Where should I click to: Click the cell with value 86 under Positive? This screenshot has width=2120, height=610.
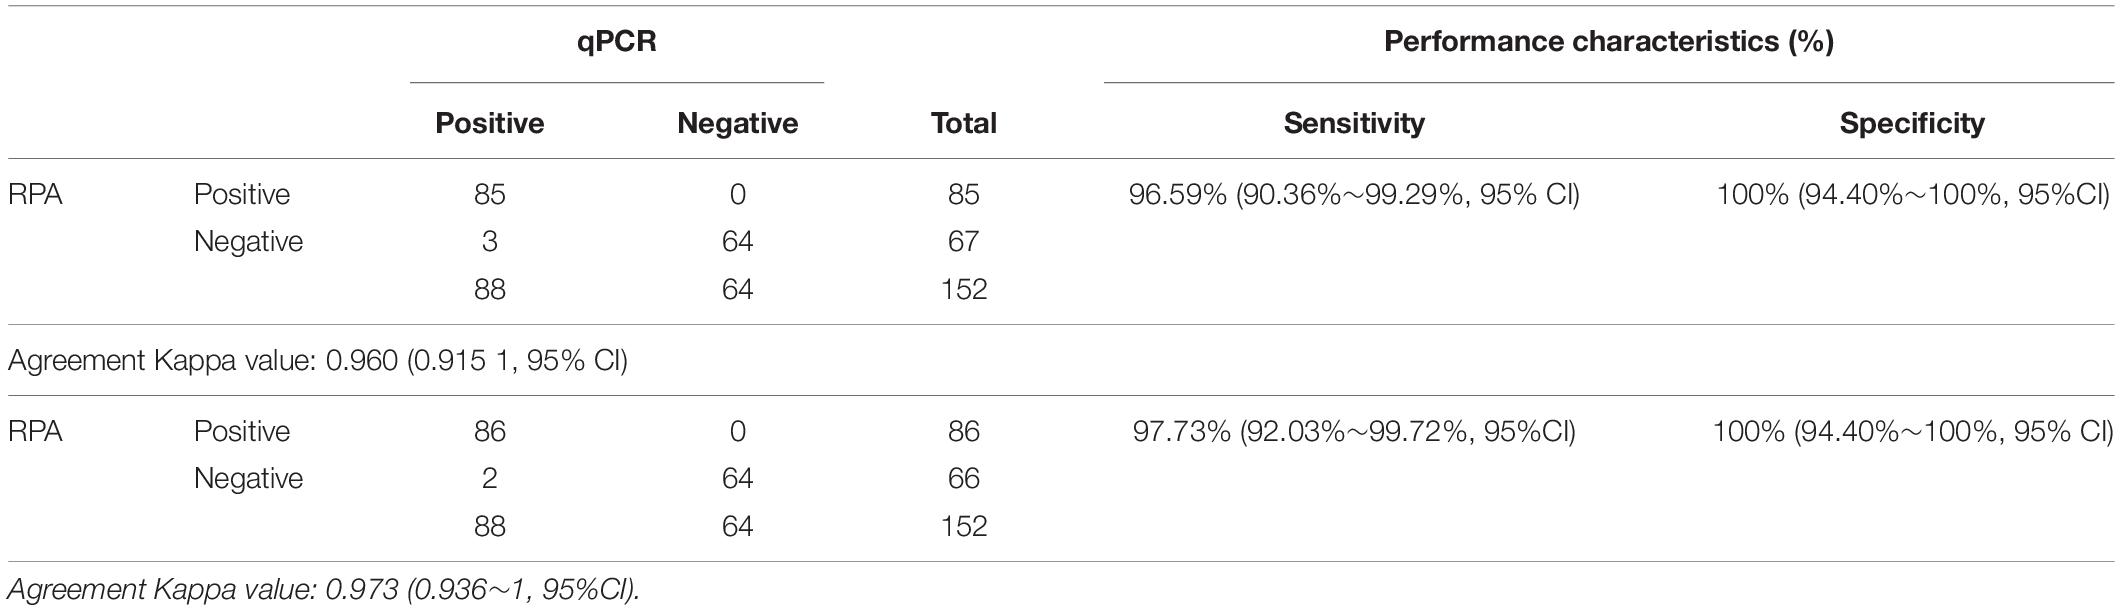click(x=490, y=431)
